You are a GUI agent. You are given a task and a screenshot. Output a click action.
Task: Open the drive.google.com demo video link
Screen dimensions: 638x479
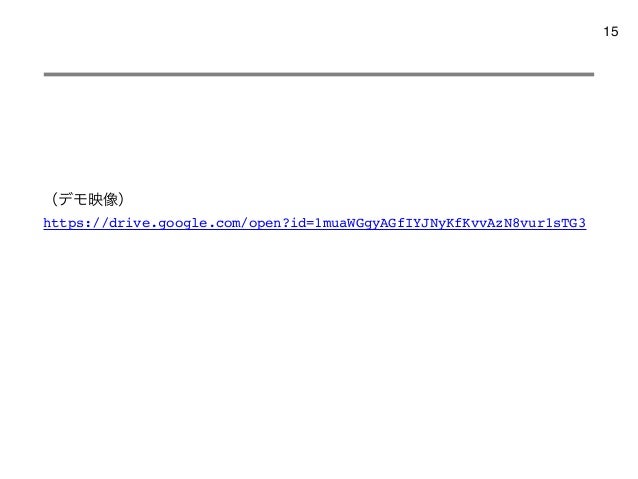pos(315,223)
